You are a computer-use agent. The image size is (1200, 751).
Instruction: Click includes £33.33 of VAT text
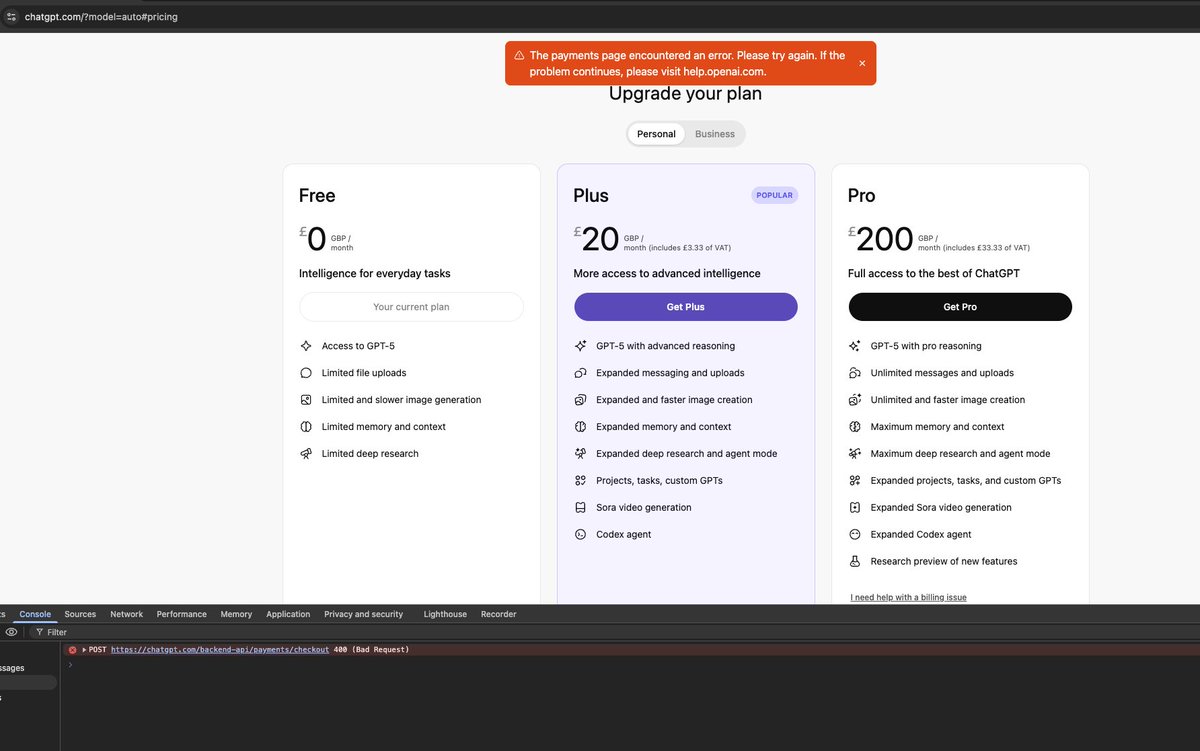(x=987, y=248)
